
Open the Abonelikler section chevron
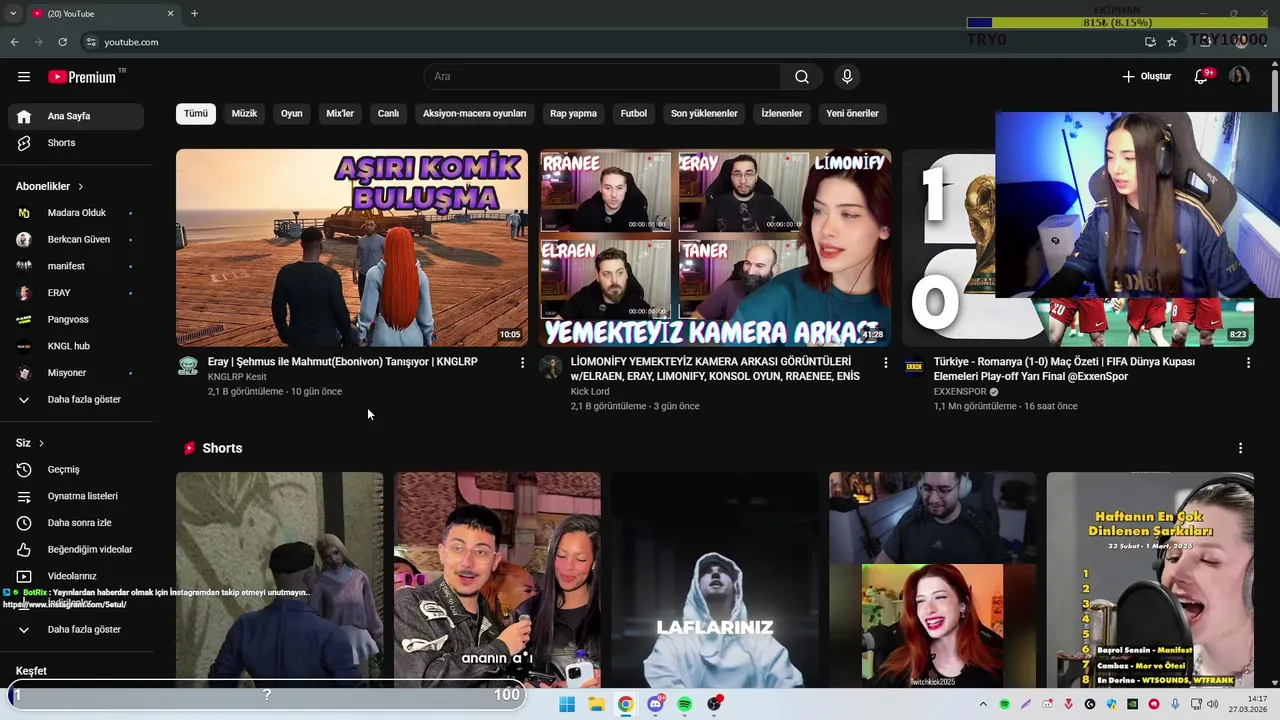(81, 187)
